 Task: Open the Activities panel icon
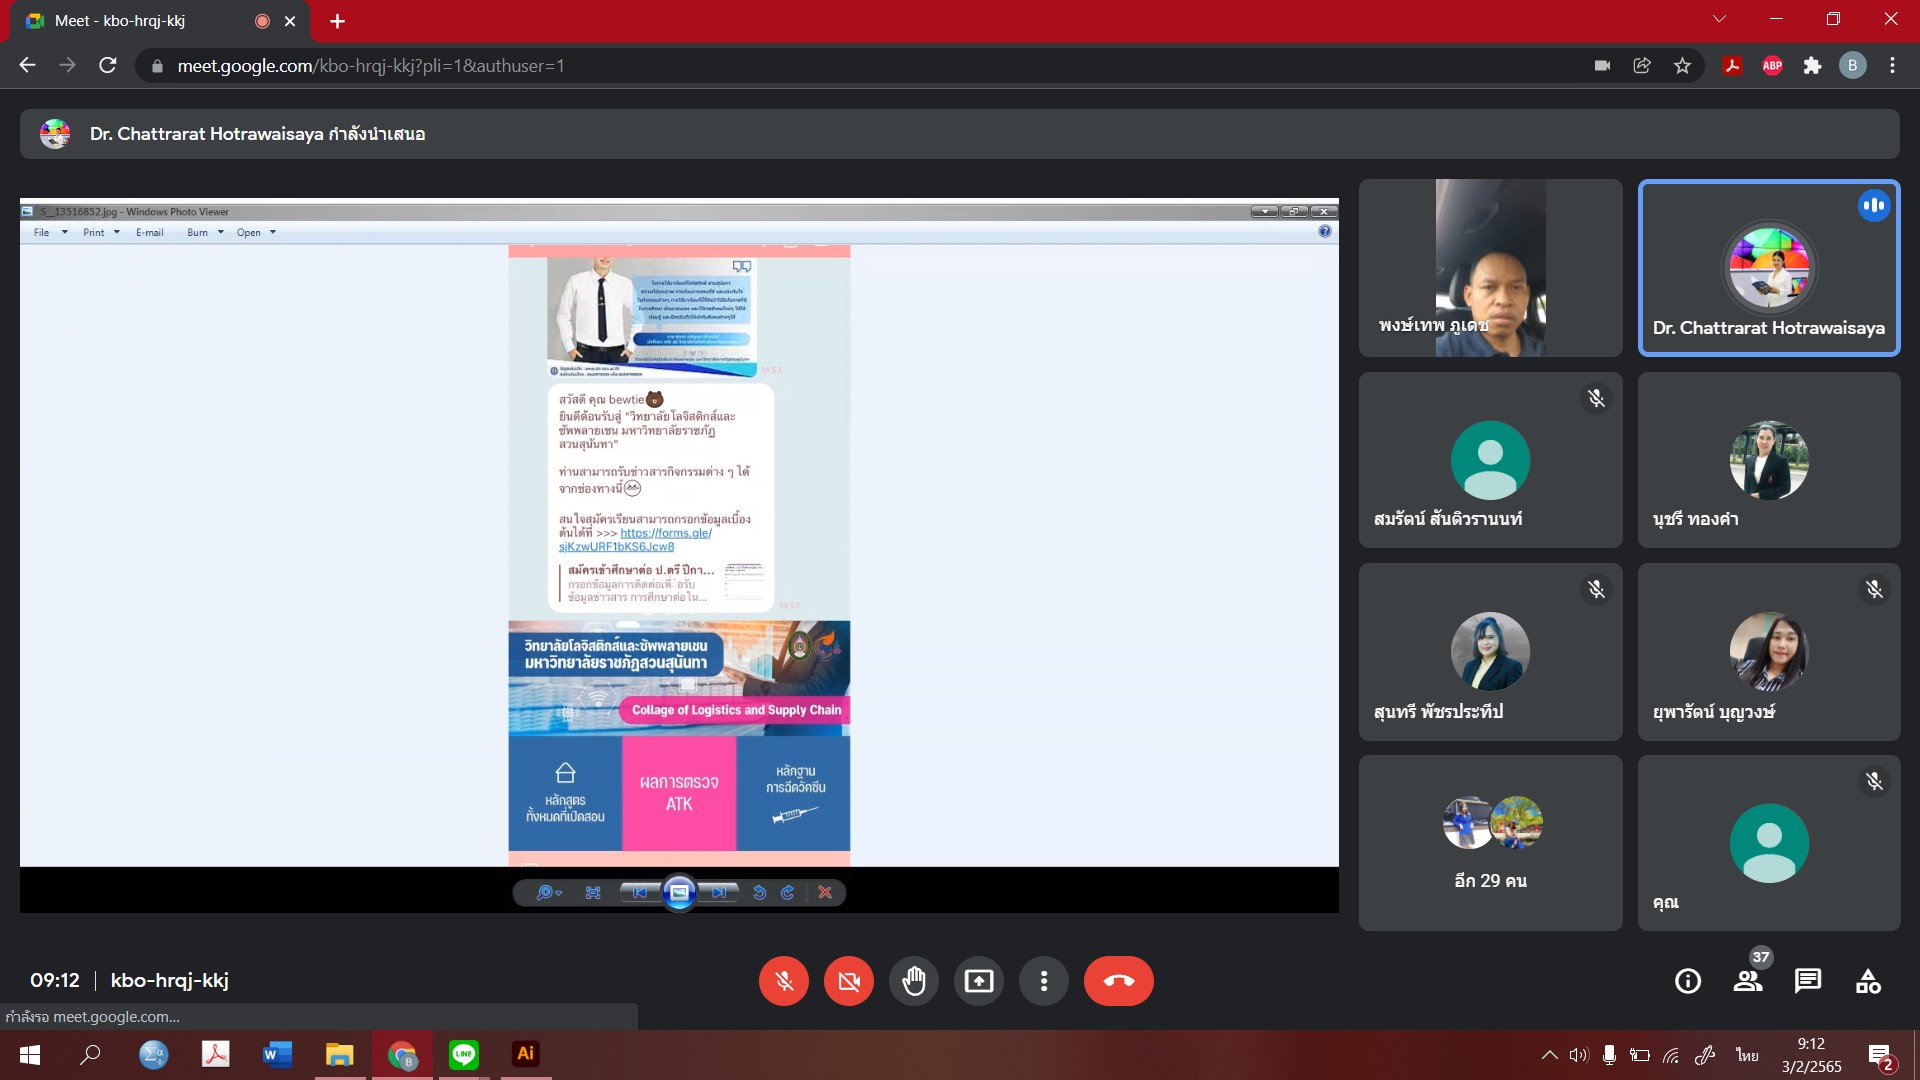pos(1867,981)
